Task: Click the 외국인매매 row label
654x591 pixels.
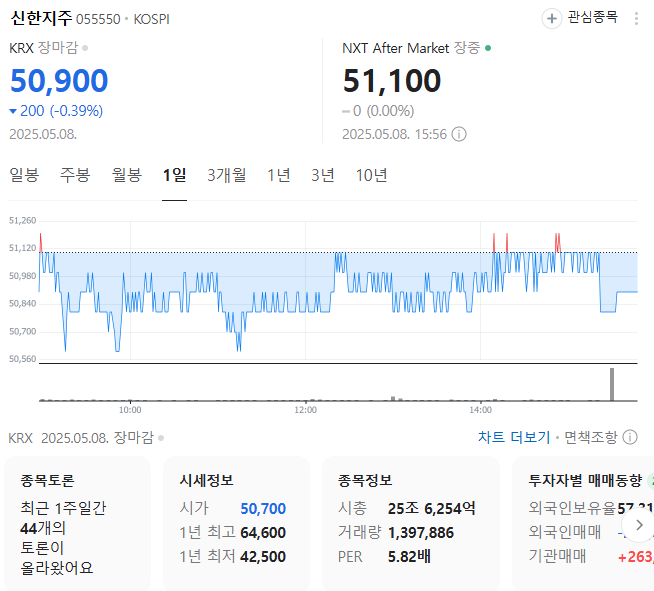Action: coord(565,532)
